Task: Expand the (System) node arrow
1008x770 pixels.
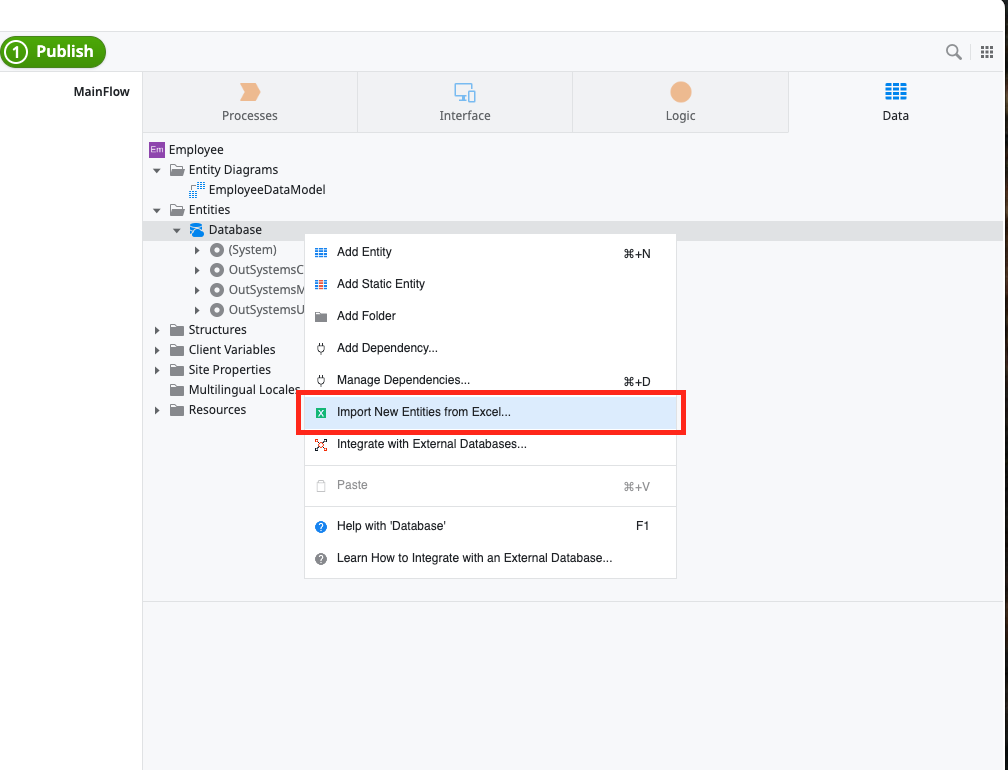Action: click(197, 250)
